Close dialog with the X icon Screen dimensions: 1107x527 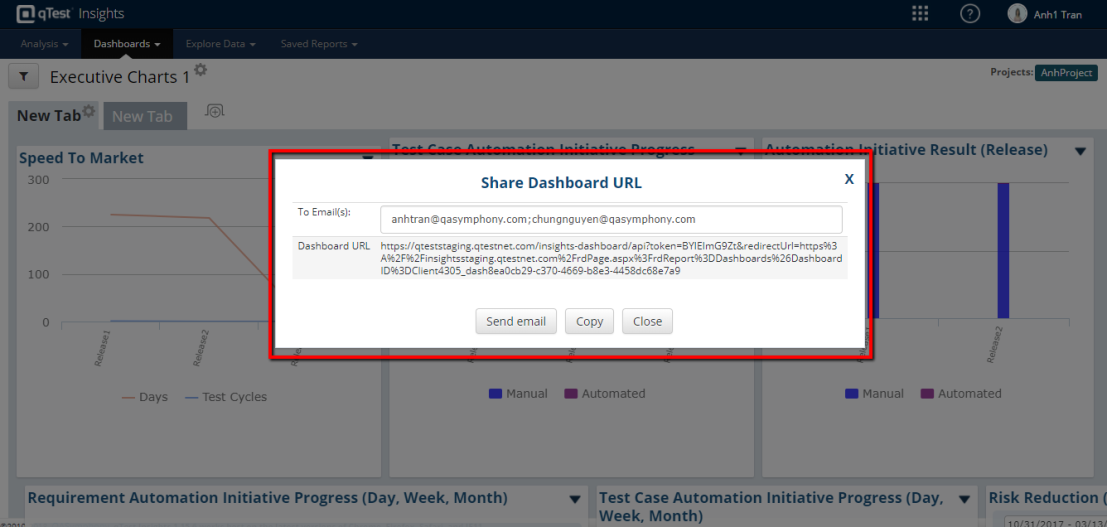[849, 179]
